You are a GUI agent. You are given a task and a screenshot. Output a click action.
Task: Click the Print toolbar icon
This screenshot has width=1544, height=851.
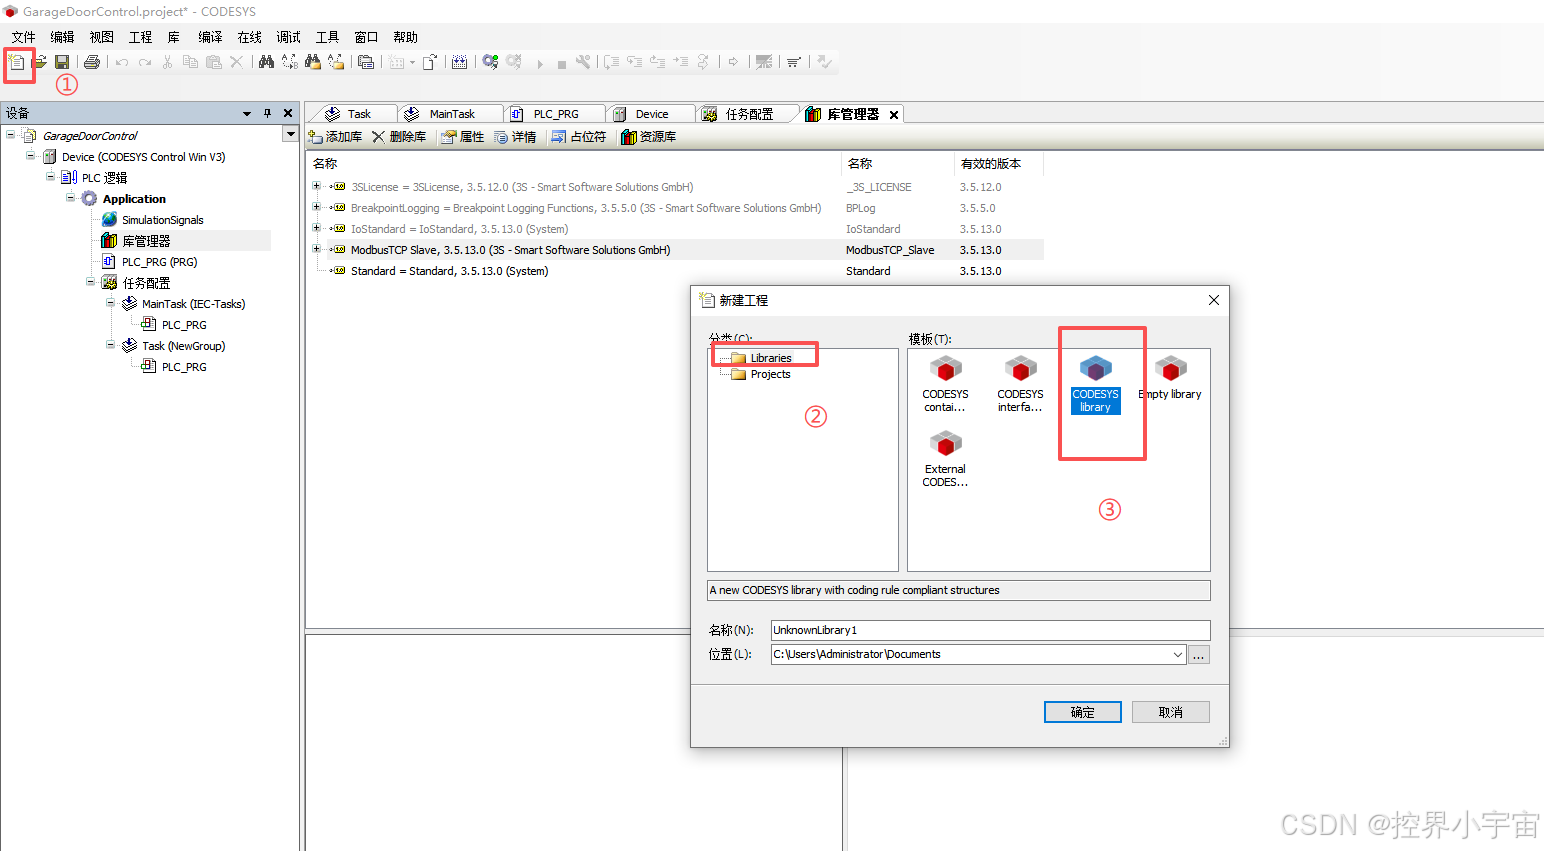pos(92,62)
